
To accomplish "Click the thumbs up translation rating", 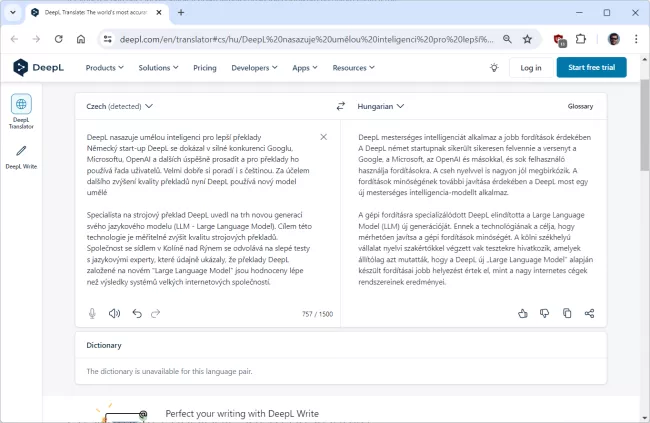I will (523, 313).
